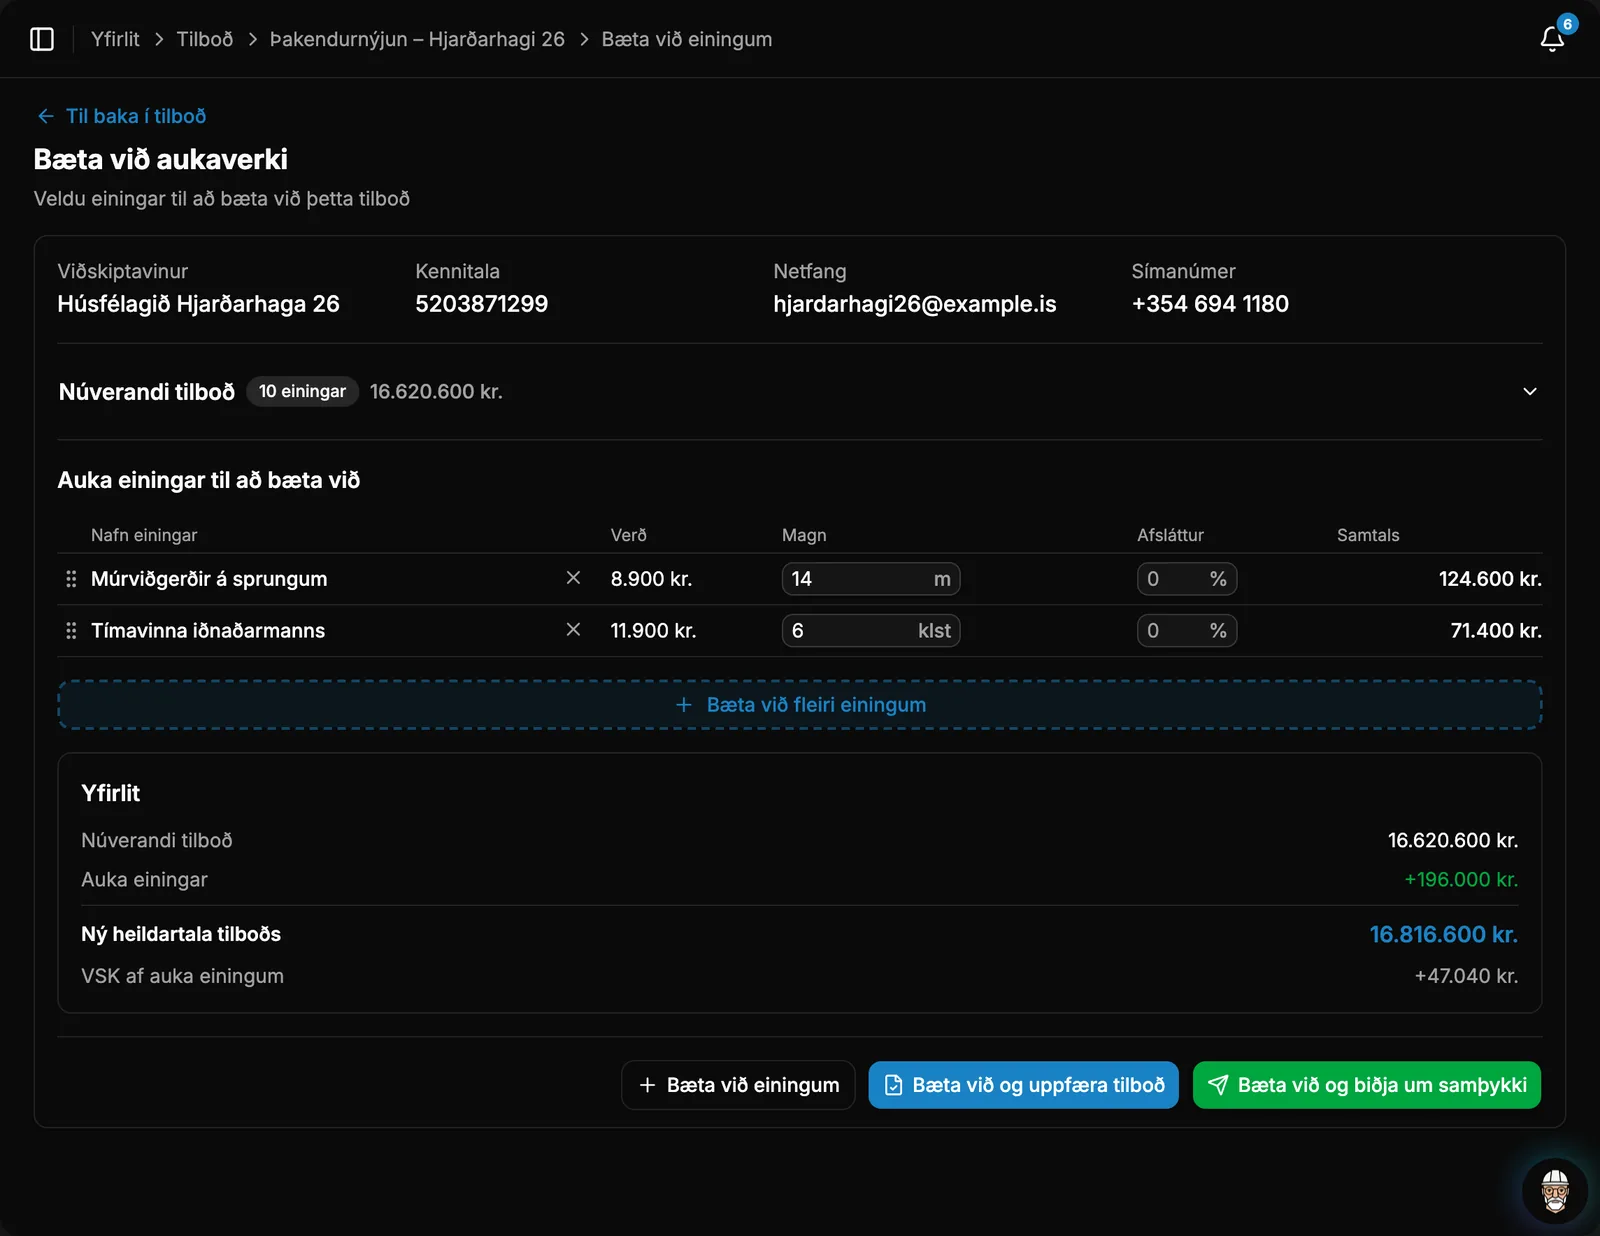1600x1236 pixels.
Task: Grab drag handle for Tímavinna iðnaðarmanns
Action: pos(71,631)
